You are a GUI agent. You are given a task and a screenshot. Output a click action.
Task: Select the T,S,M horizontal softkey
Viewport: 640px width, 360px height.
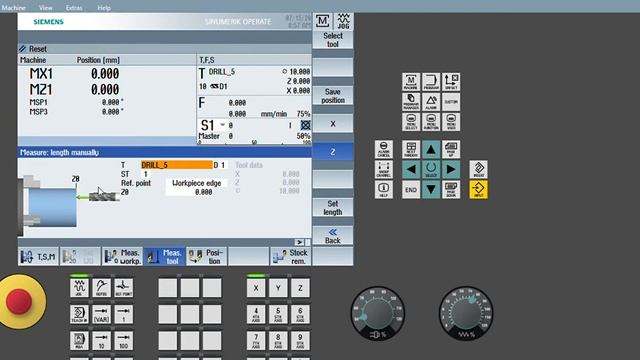click(38, 257)
